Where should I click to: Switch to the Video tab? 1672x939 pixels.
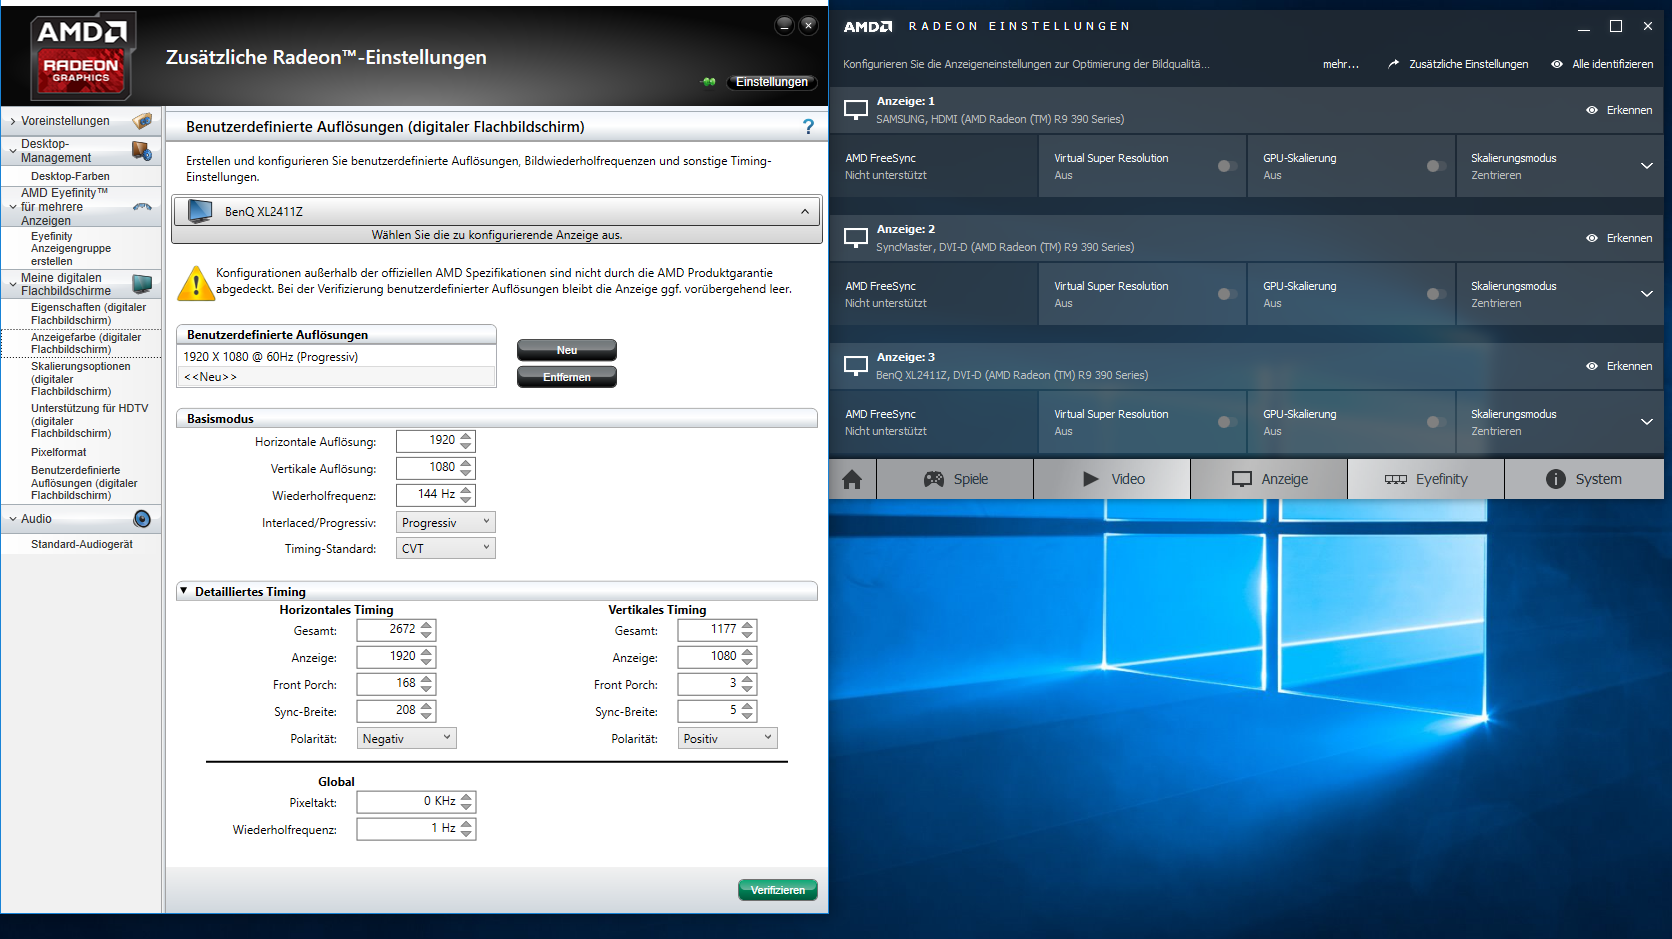click(1113, 479)
